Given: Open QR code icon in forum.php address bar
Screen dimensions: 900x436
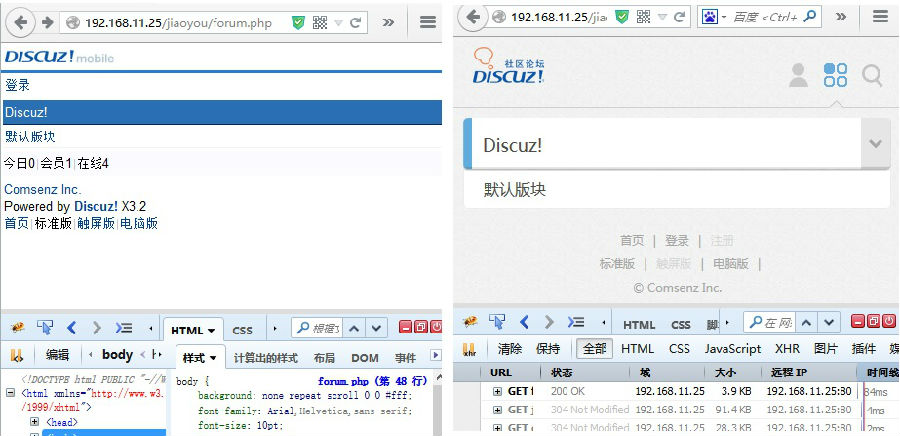Looking at the screenshot, I should coord(320,22).
